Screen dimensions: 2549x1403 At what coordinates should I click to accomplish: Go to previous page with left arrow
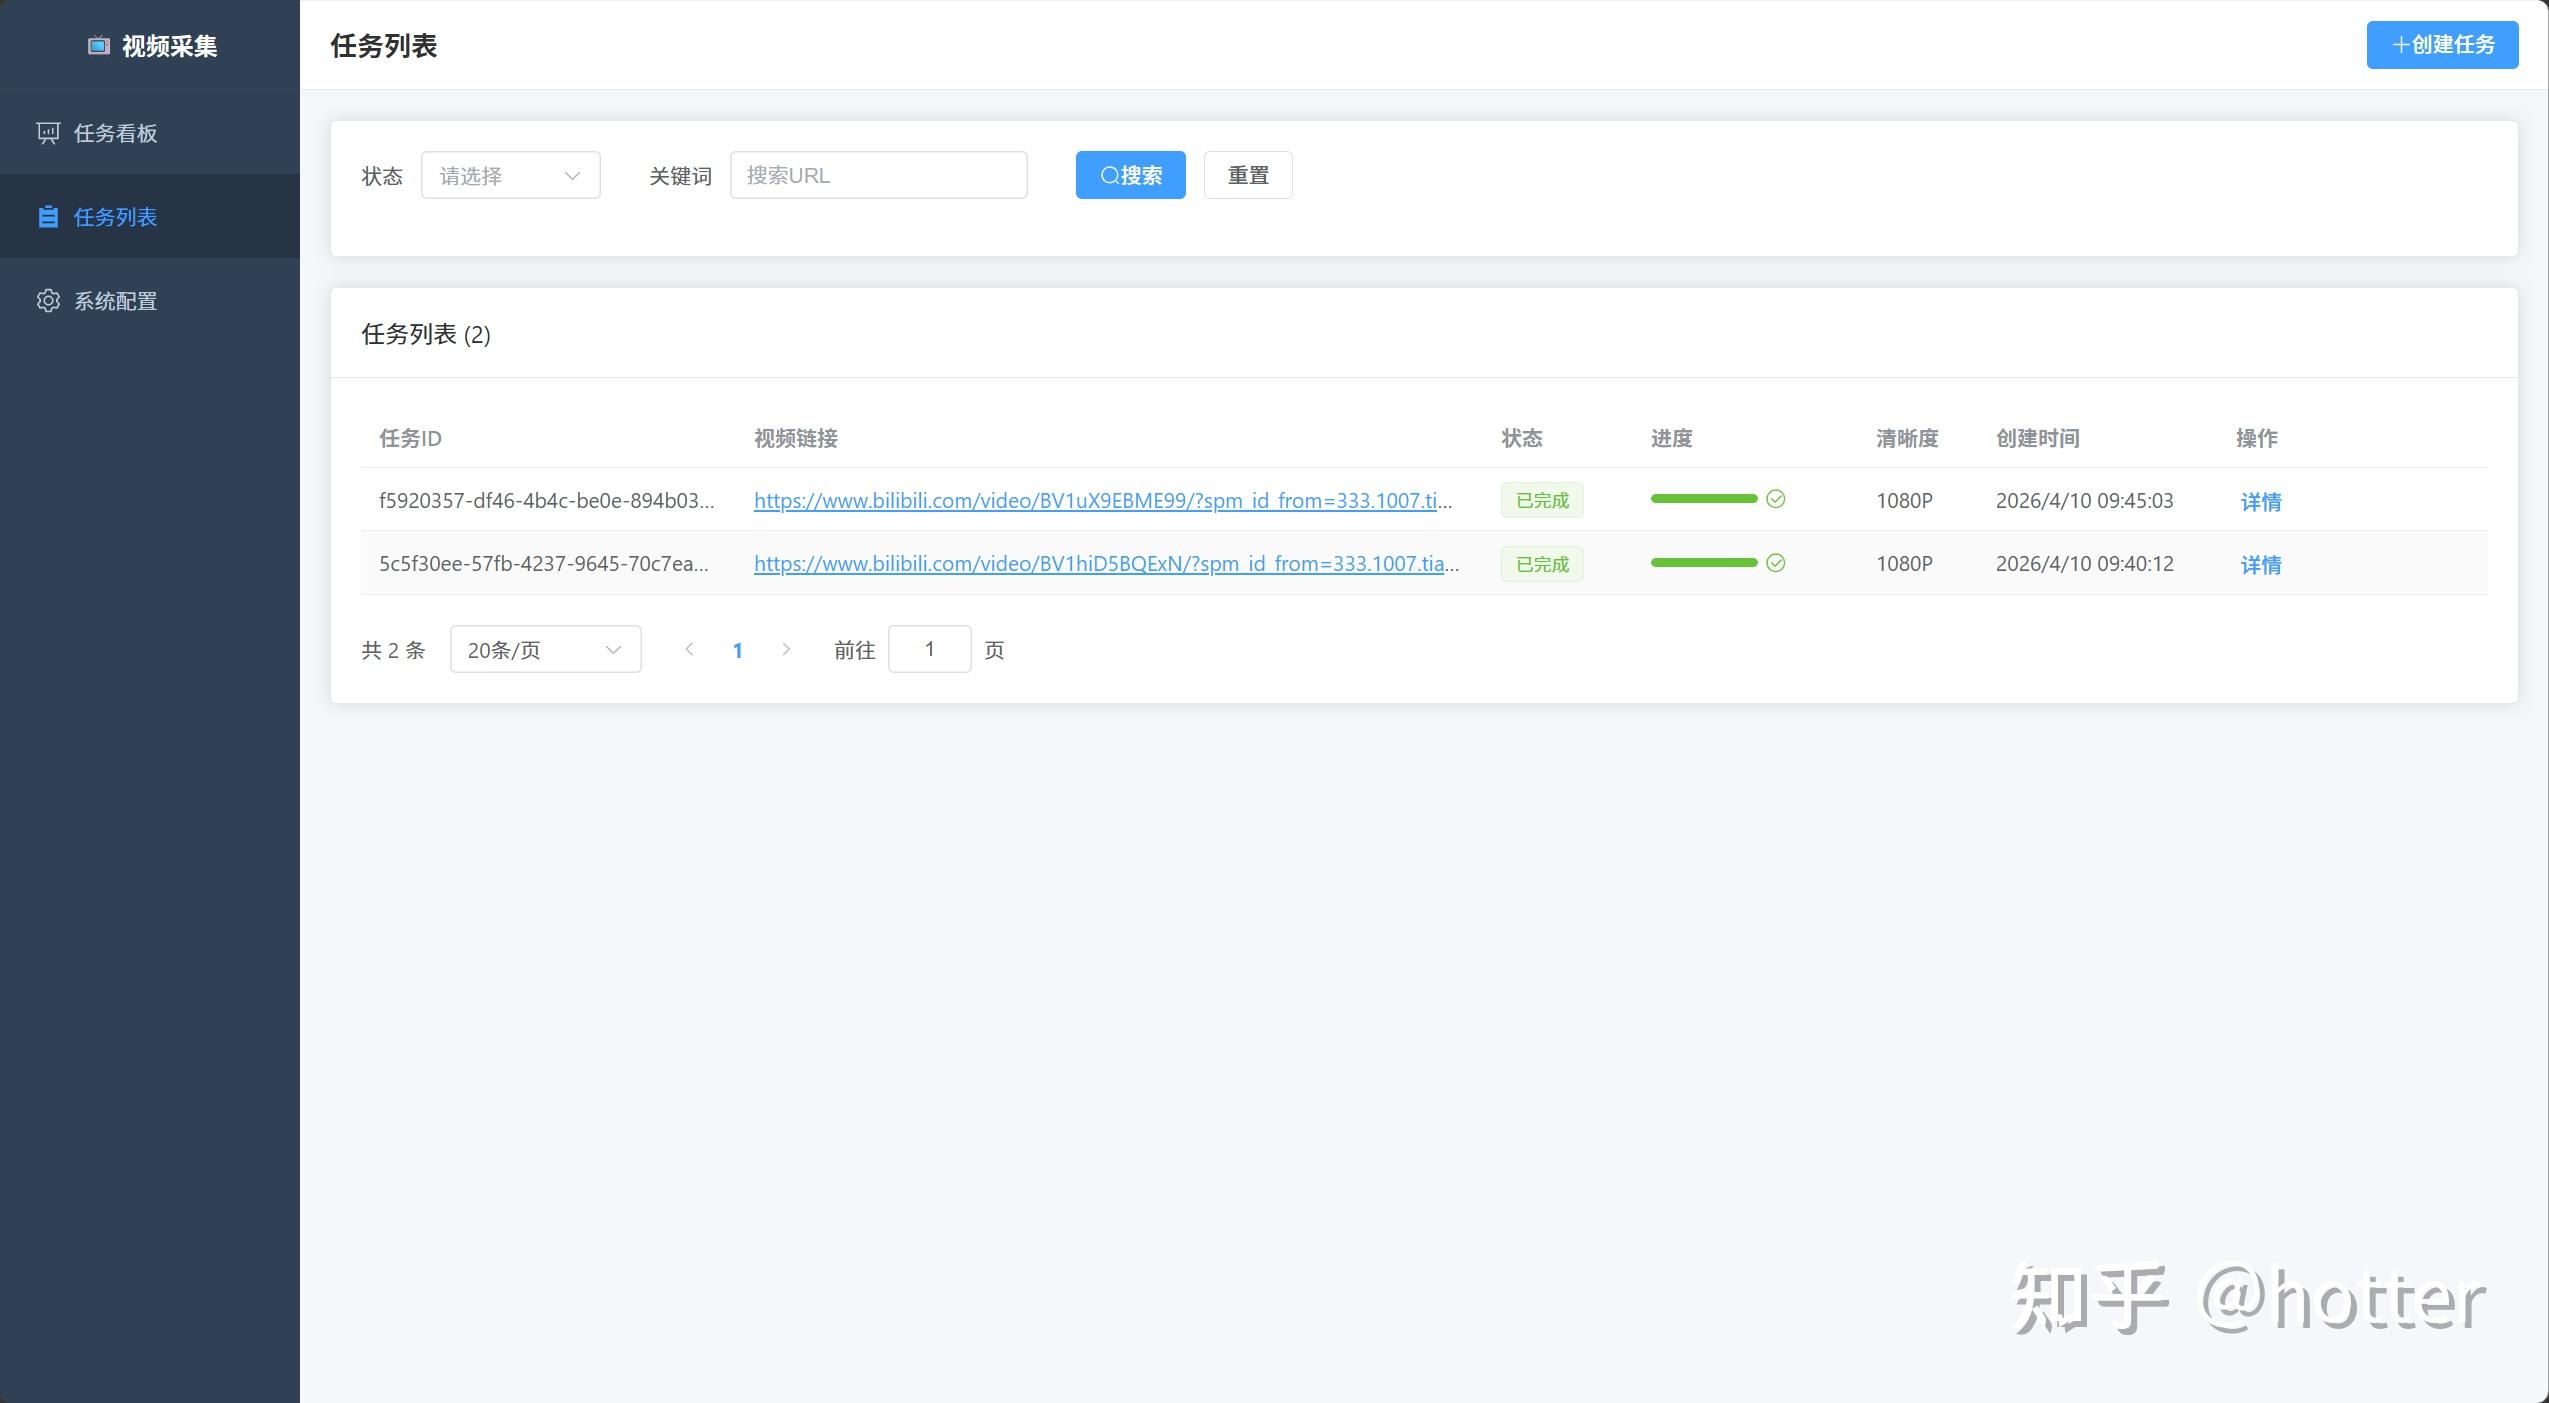689,649
